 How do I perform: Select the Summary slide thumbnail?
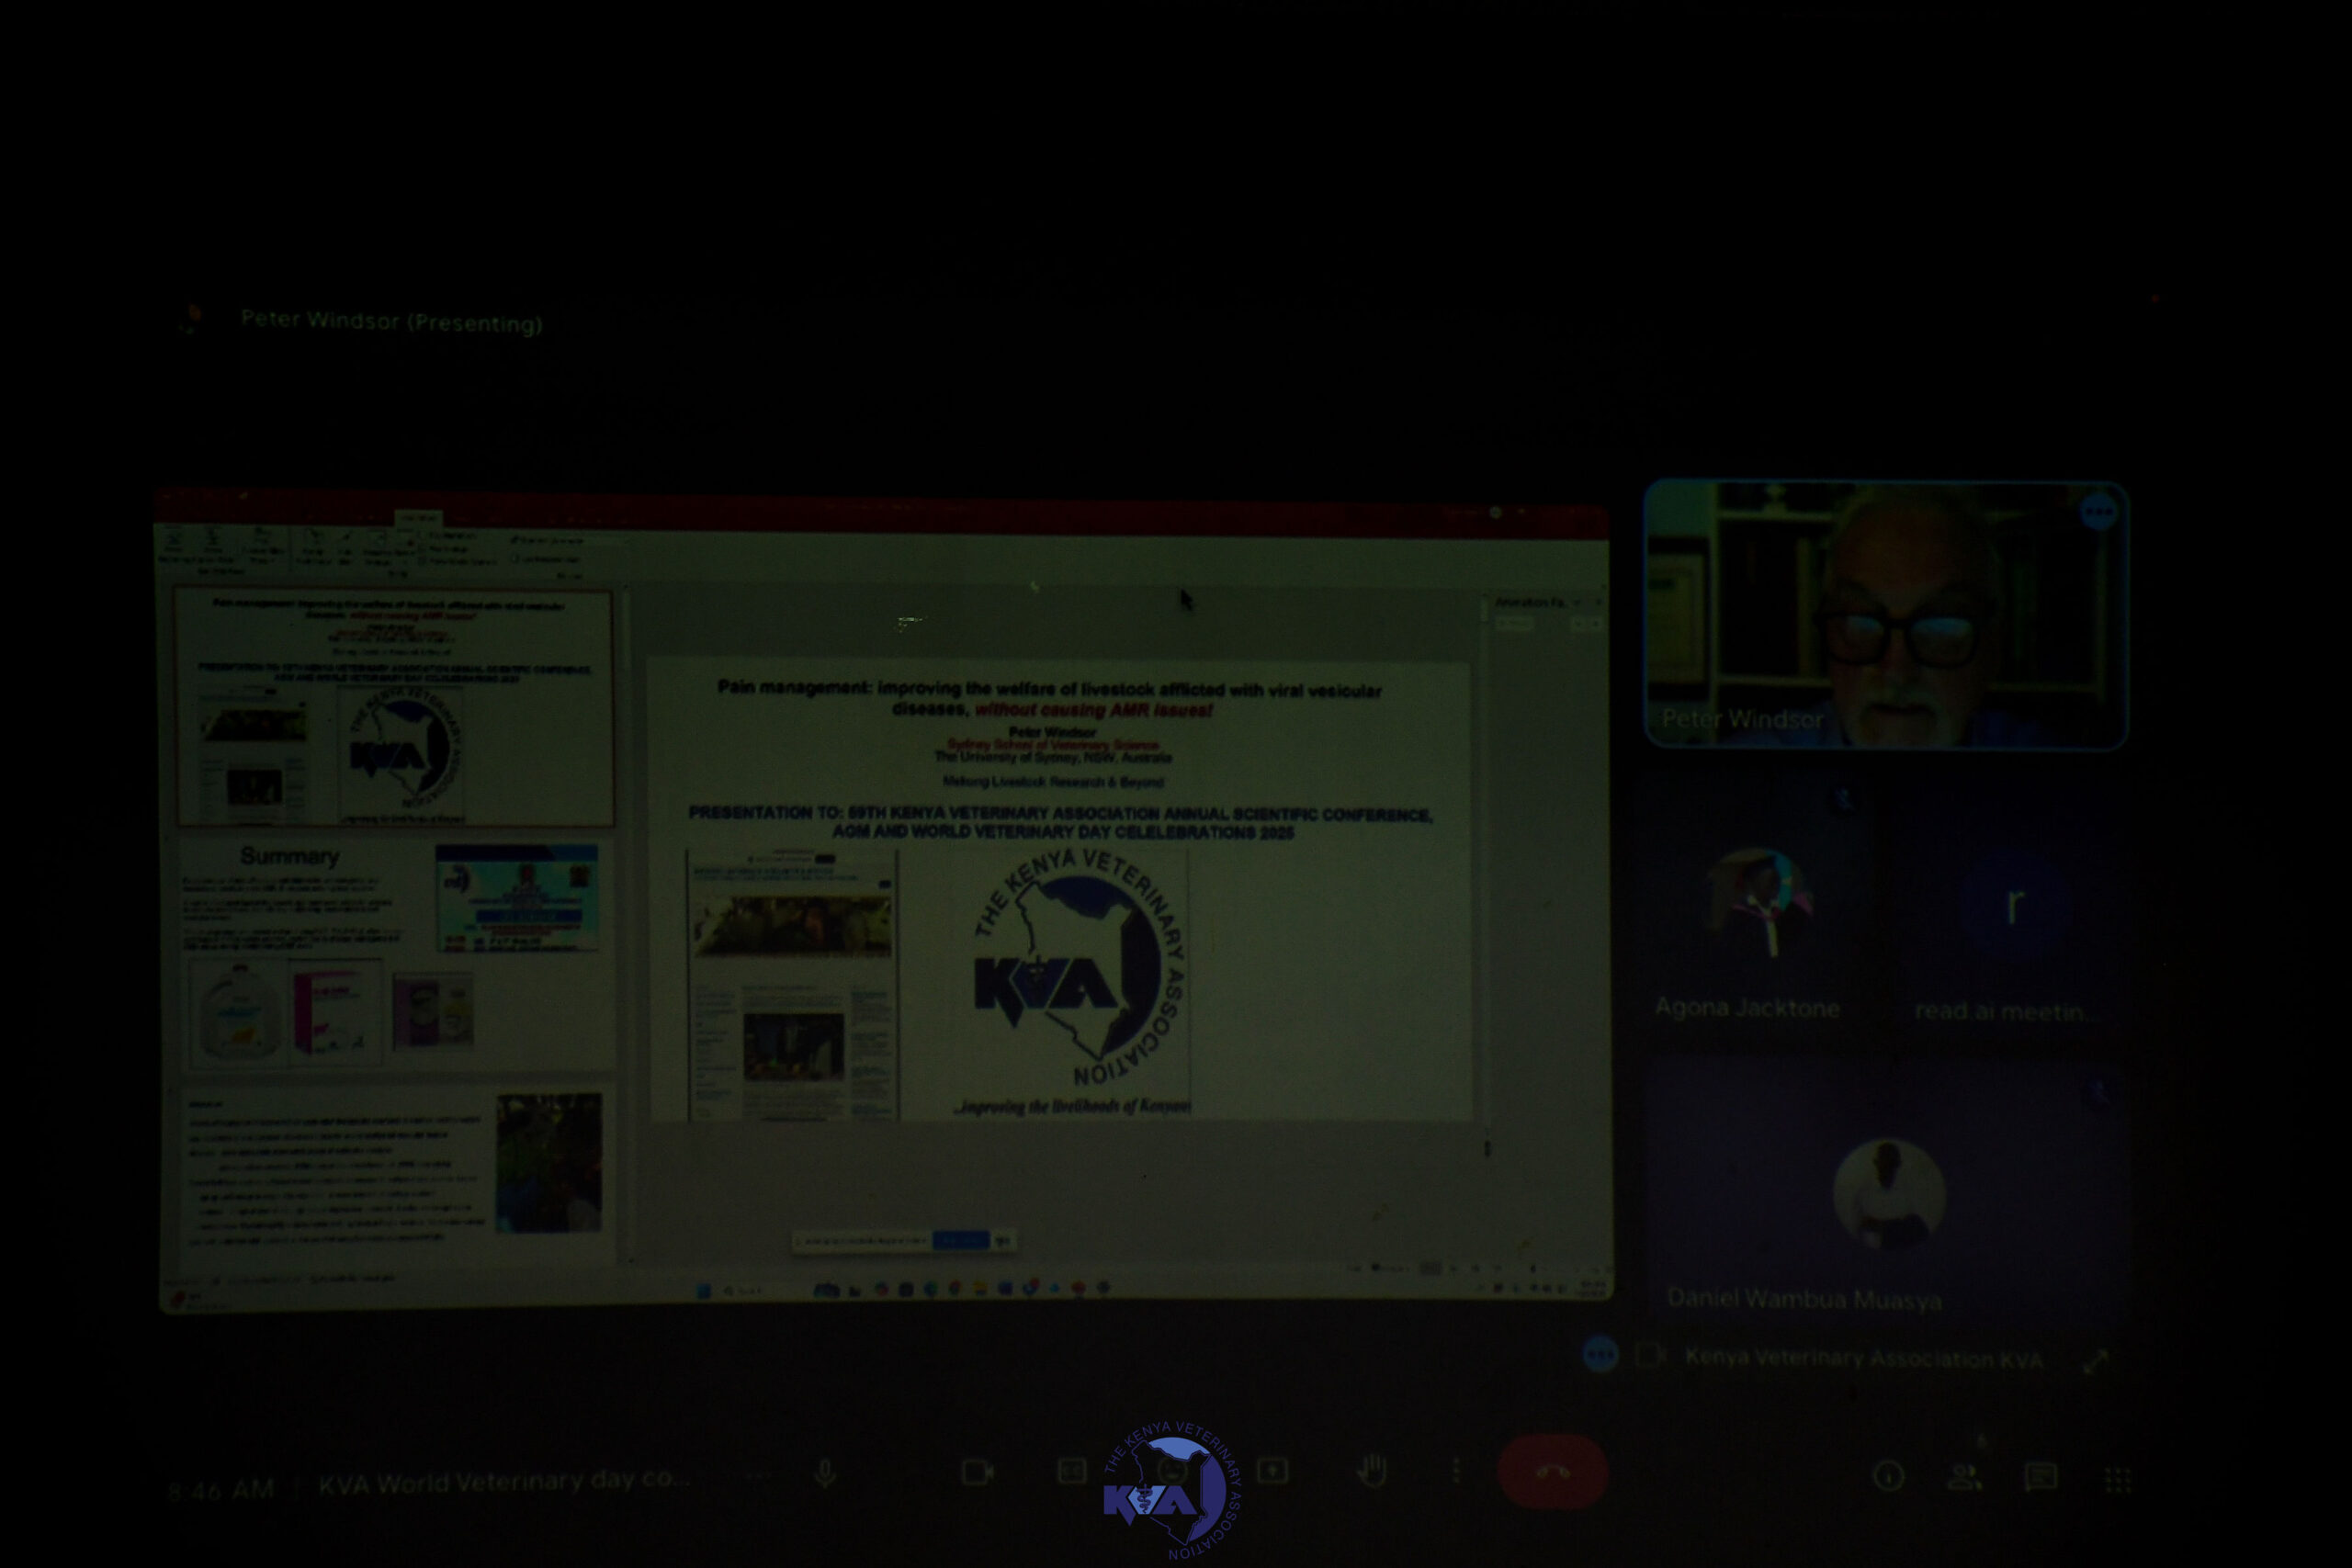(x=395, y=955)
